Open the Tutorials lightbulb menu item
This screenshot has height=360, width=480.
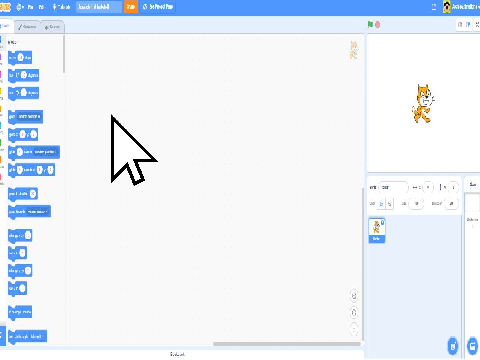coord(61,7)
